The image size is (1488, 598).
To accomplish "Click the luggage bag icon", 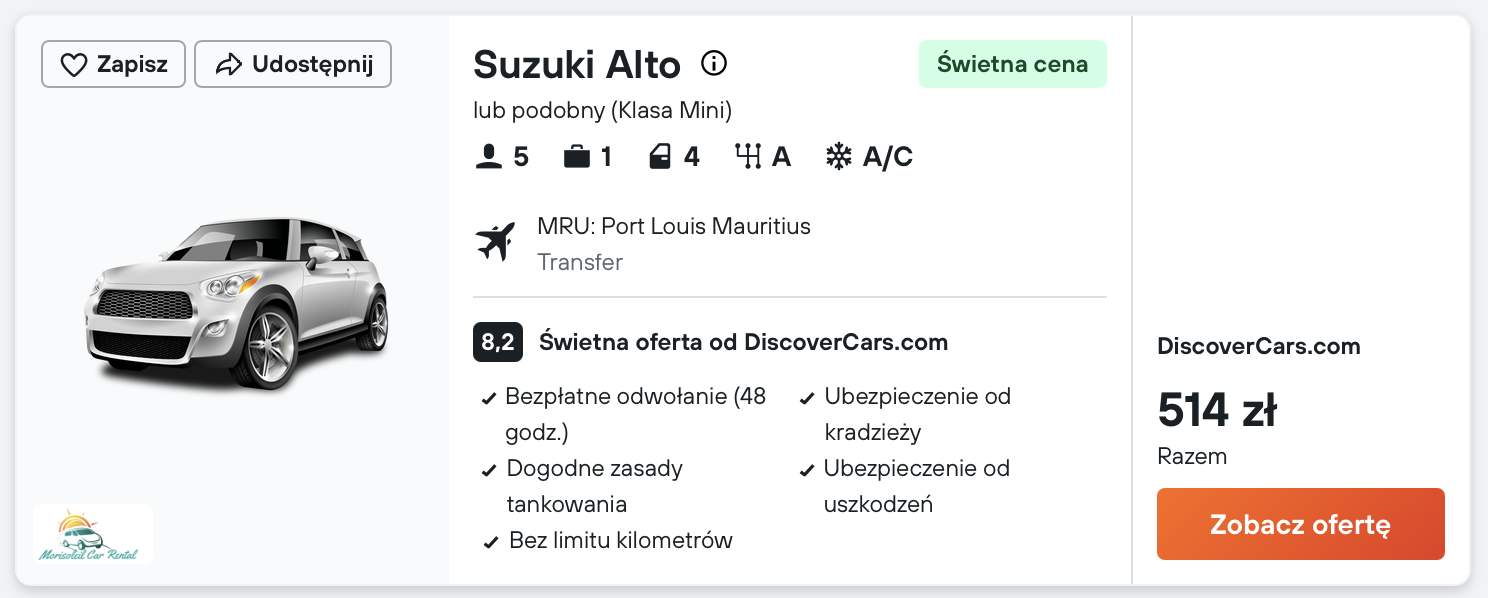I will (576, 157).
